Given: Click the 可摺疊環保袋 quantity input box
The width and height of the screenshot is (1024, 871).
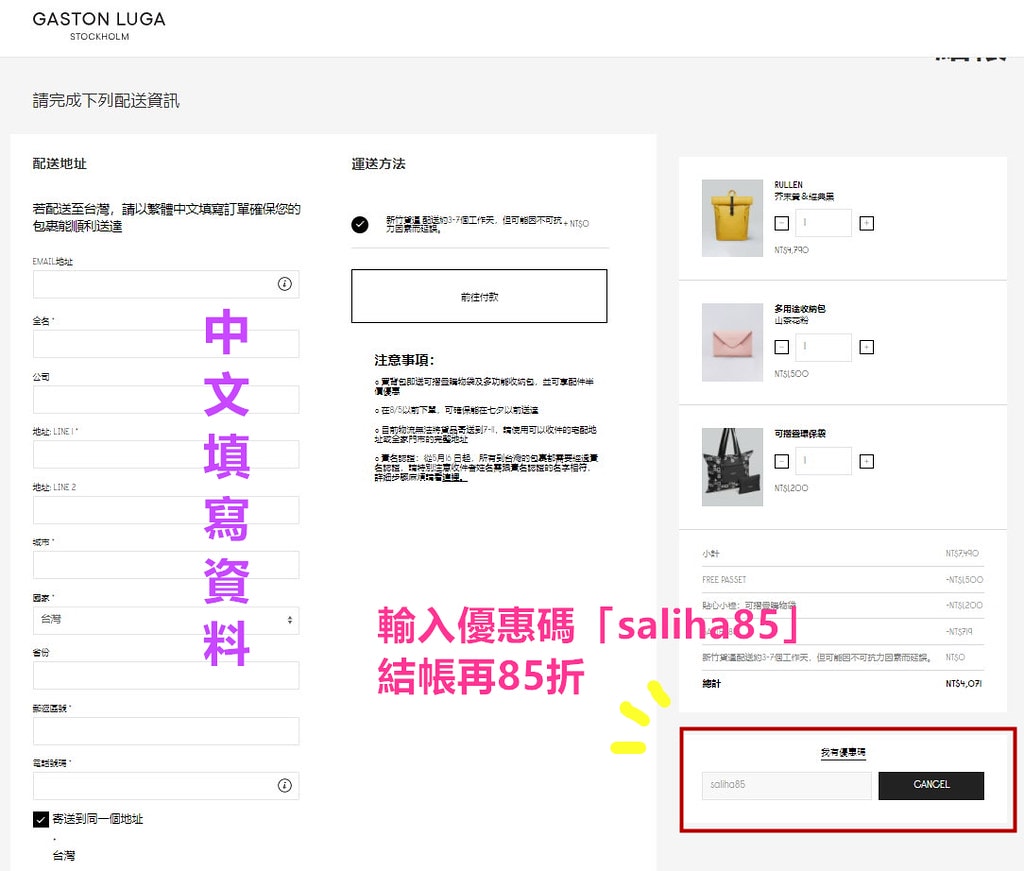Looking at the screenshot, I should 824,462.
